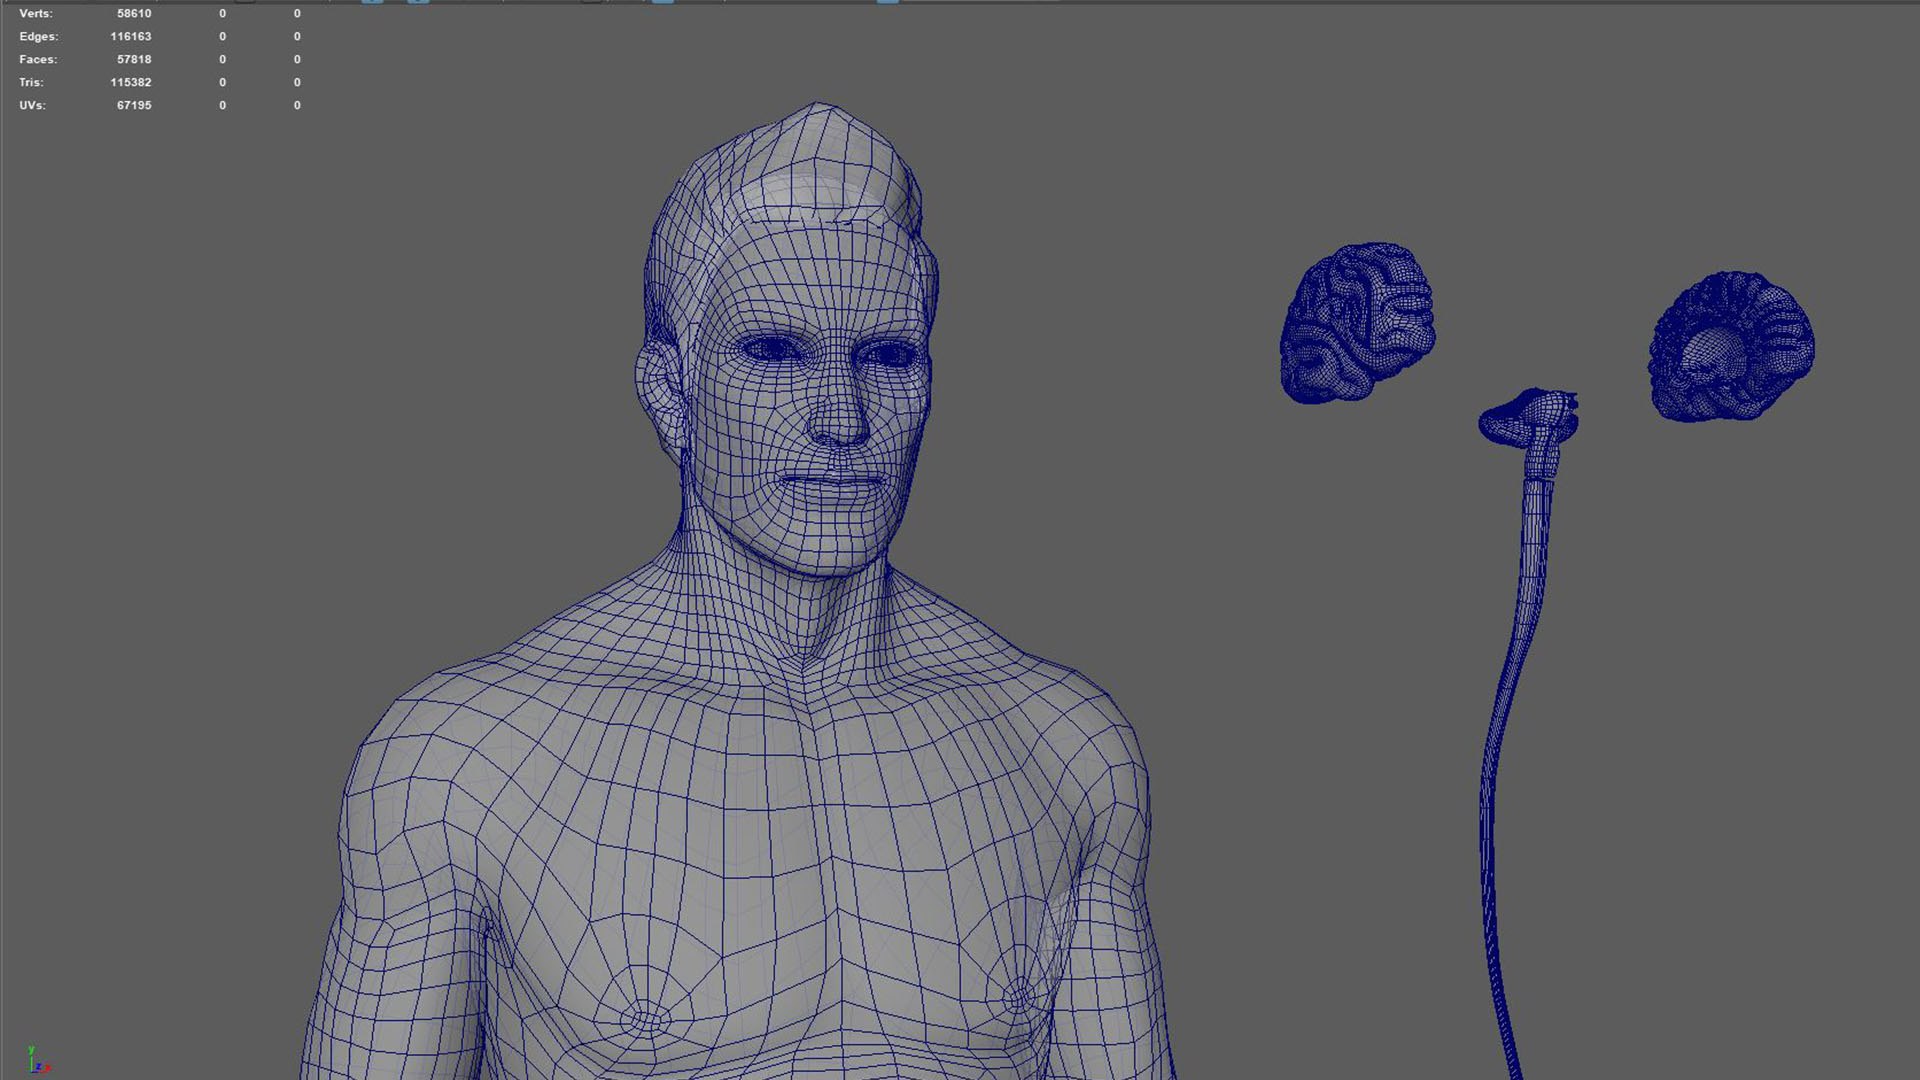1920x1080 pixels.
Task: Click the XYZ axis orientation gizmo
Action: tap(38, 1060)
